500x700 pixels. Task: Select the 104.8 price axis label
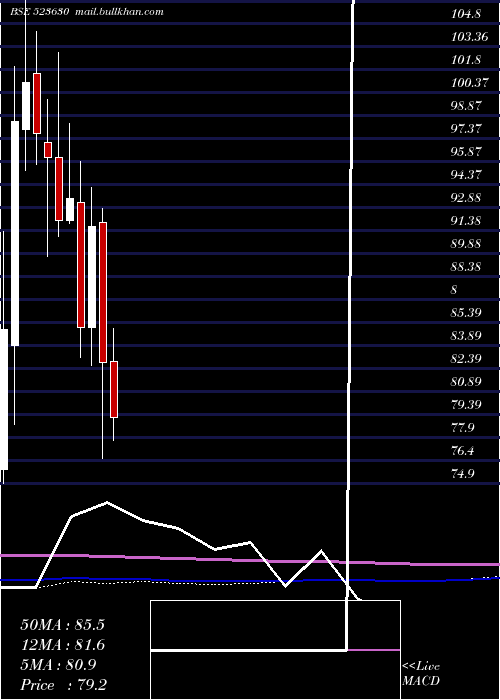(x=466, y=14)
